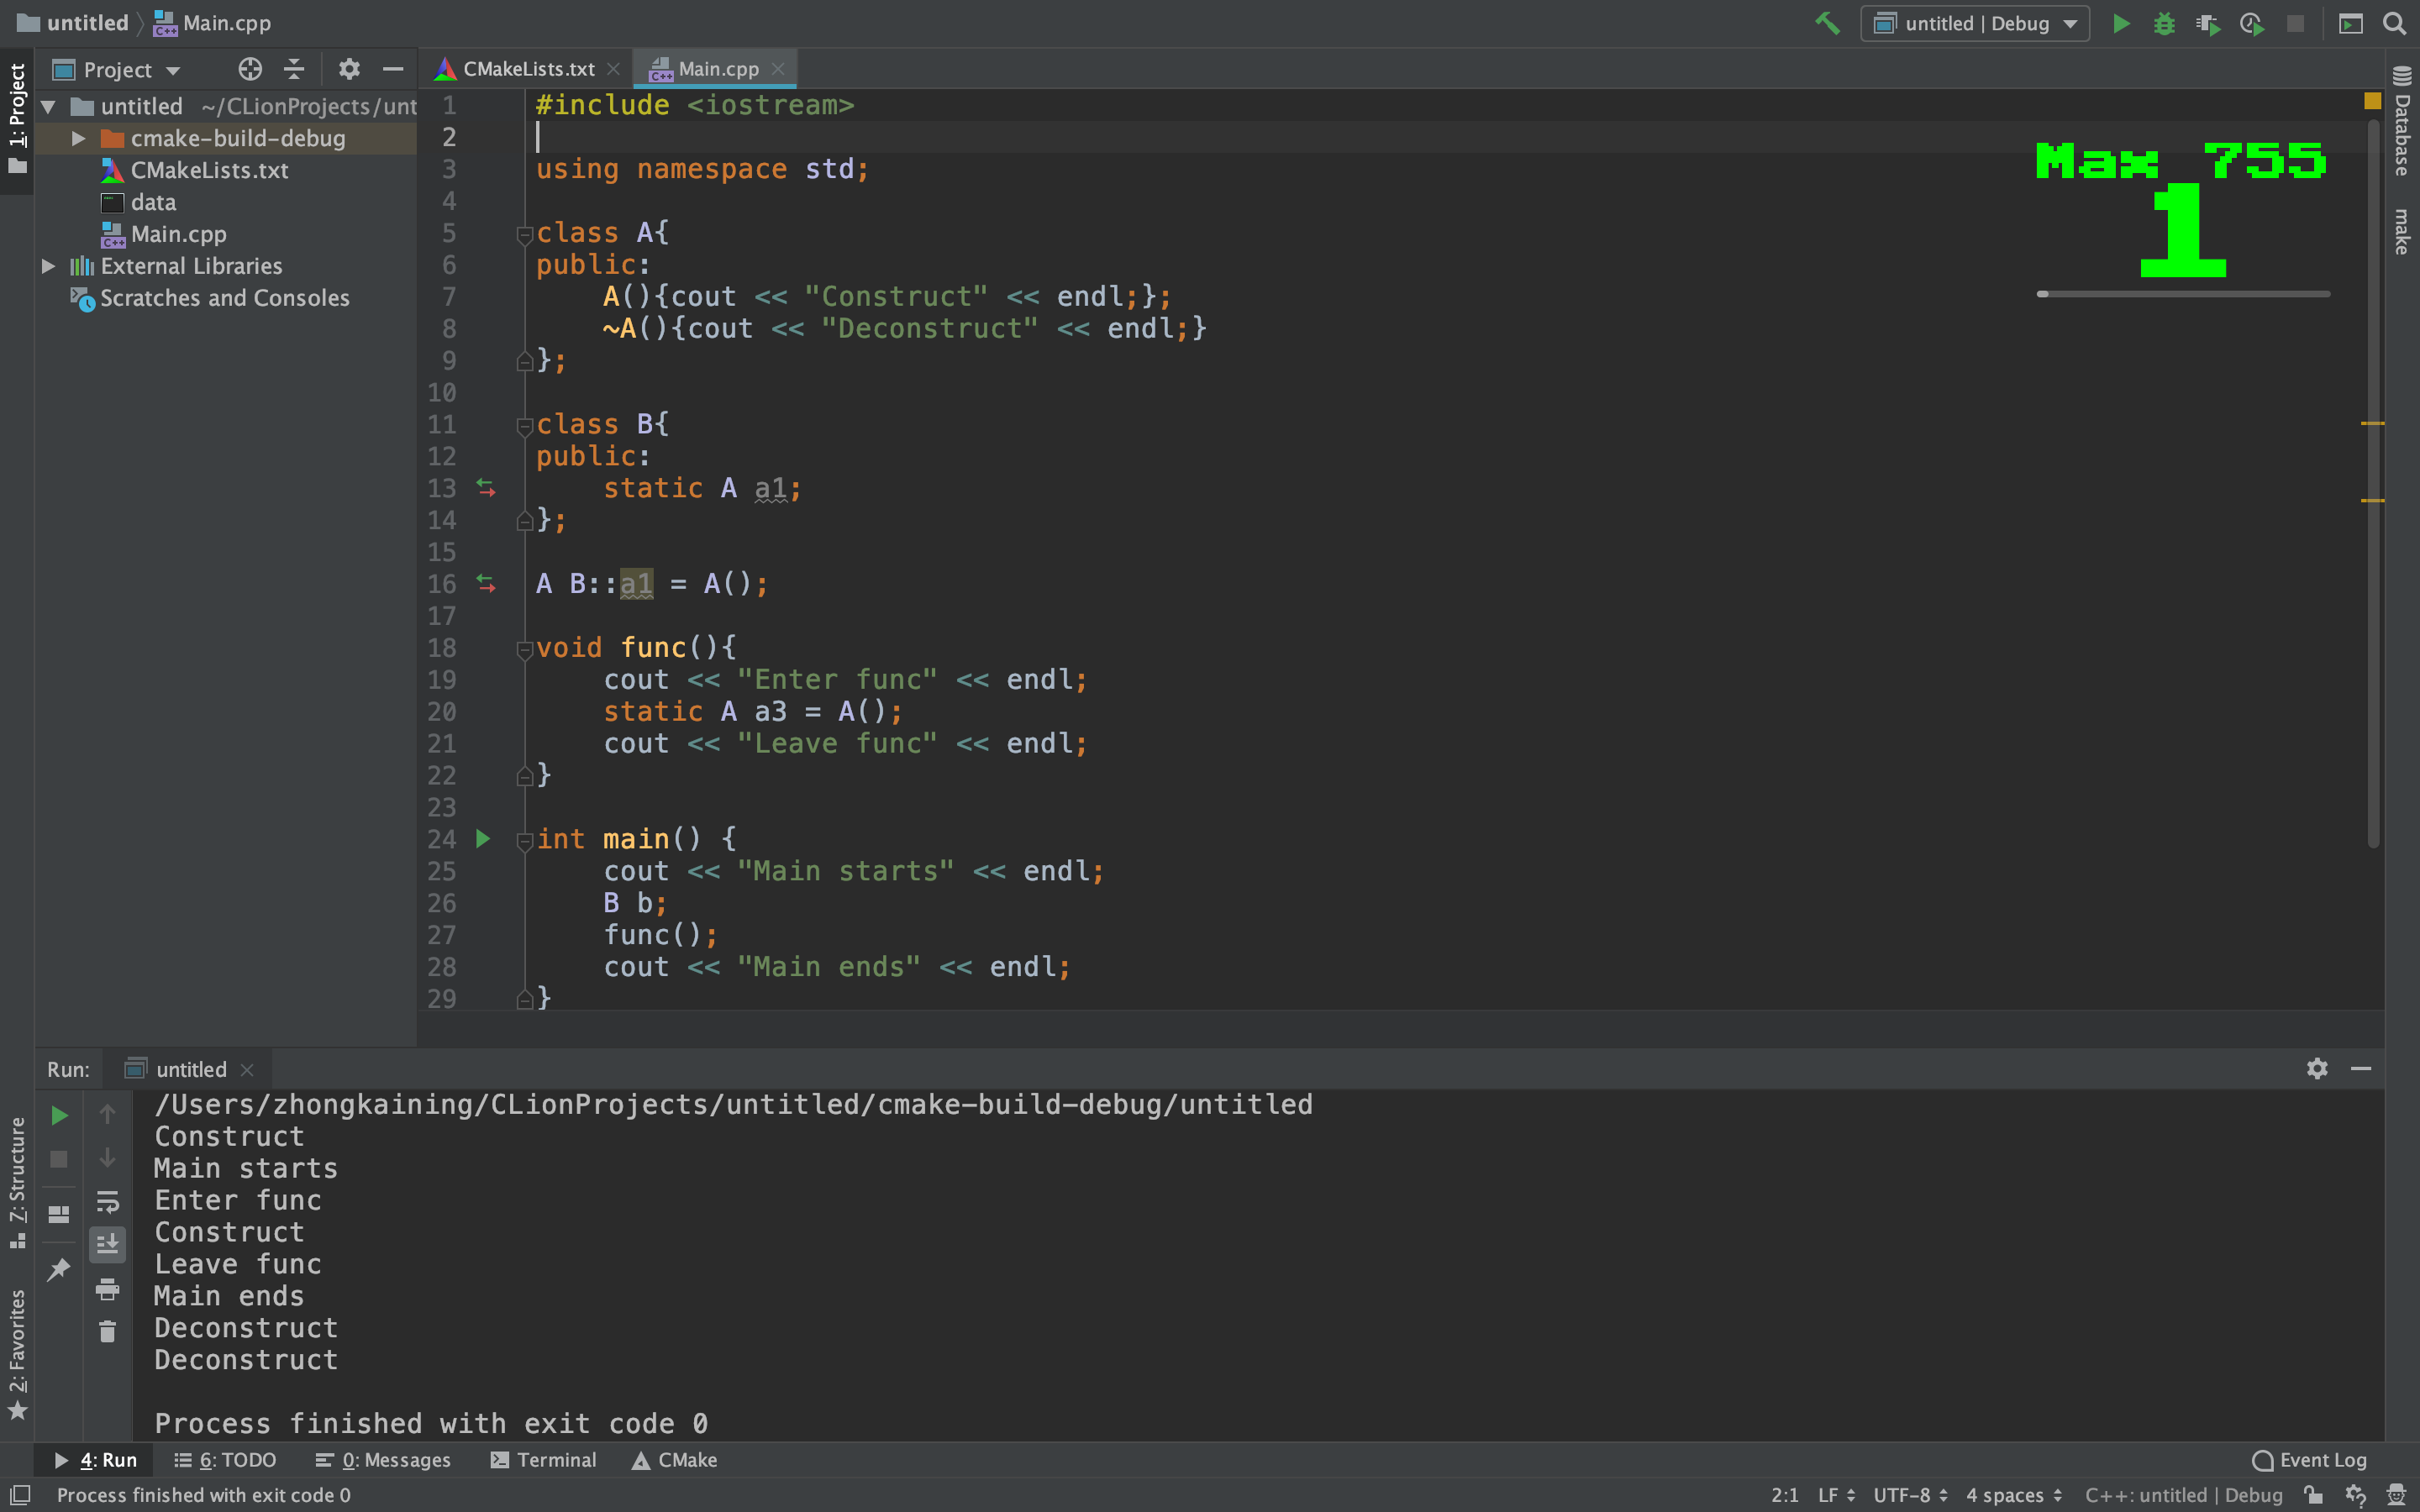
Task: Run 'untitled' with the green play button
Action: click(2120, 23)
